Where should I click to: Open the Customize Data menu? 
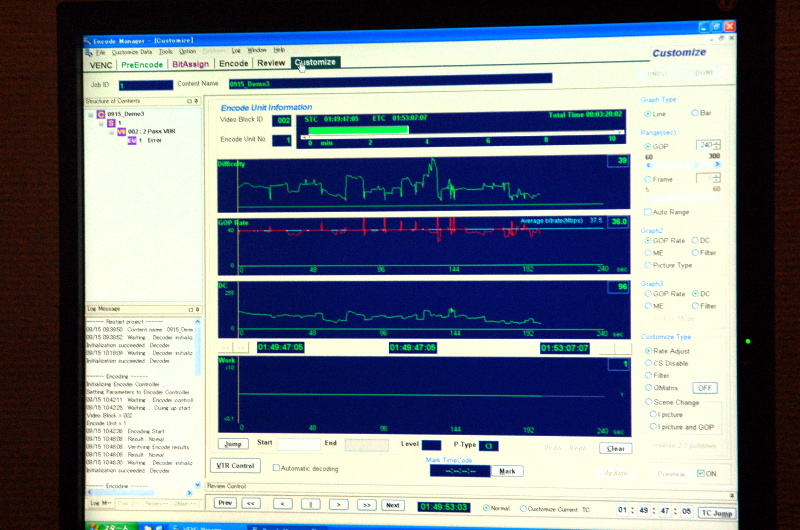tap(132, 50)
